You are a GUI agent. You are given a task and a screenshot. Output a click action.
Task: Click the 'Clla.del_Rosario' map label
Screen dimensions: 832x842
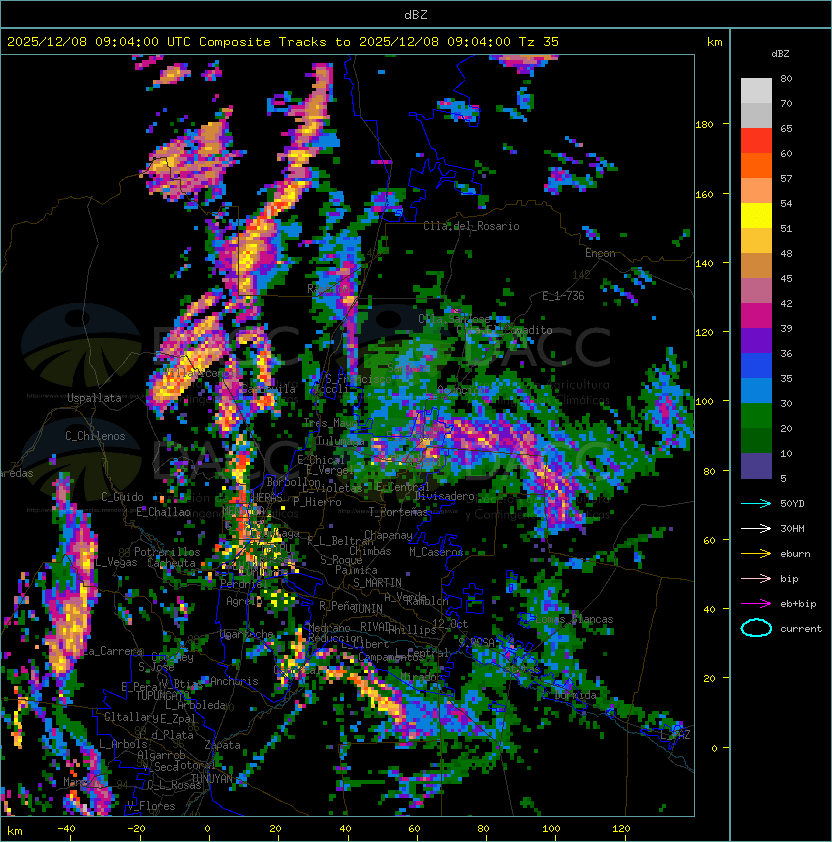tap(471, 226)
